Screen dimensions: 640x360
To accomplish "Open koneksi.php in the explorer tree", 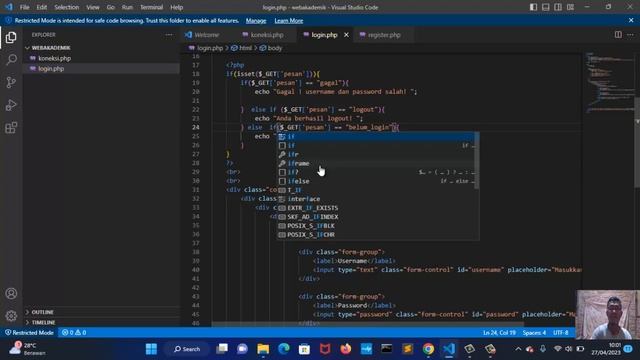I will (54, 58).
